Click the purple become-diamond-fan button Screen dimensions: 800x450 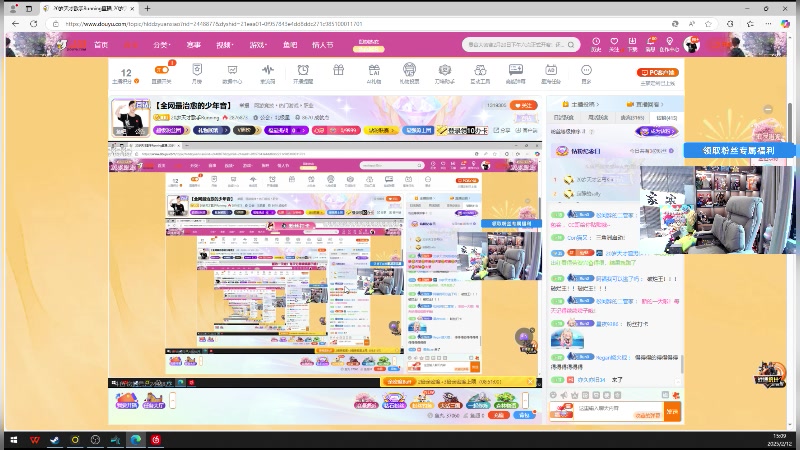click(657, 132)
